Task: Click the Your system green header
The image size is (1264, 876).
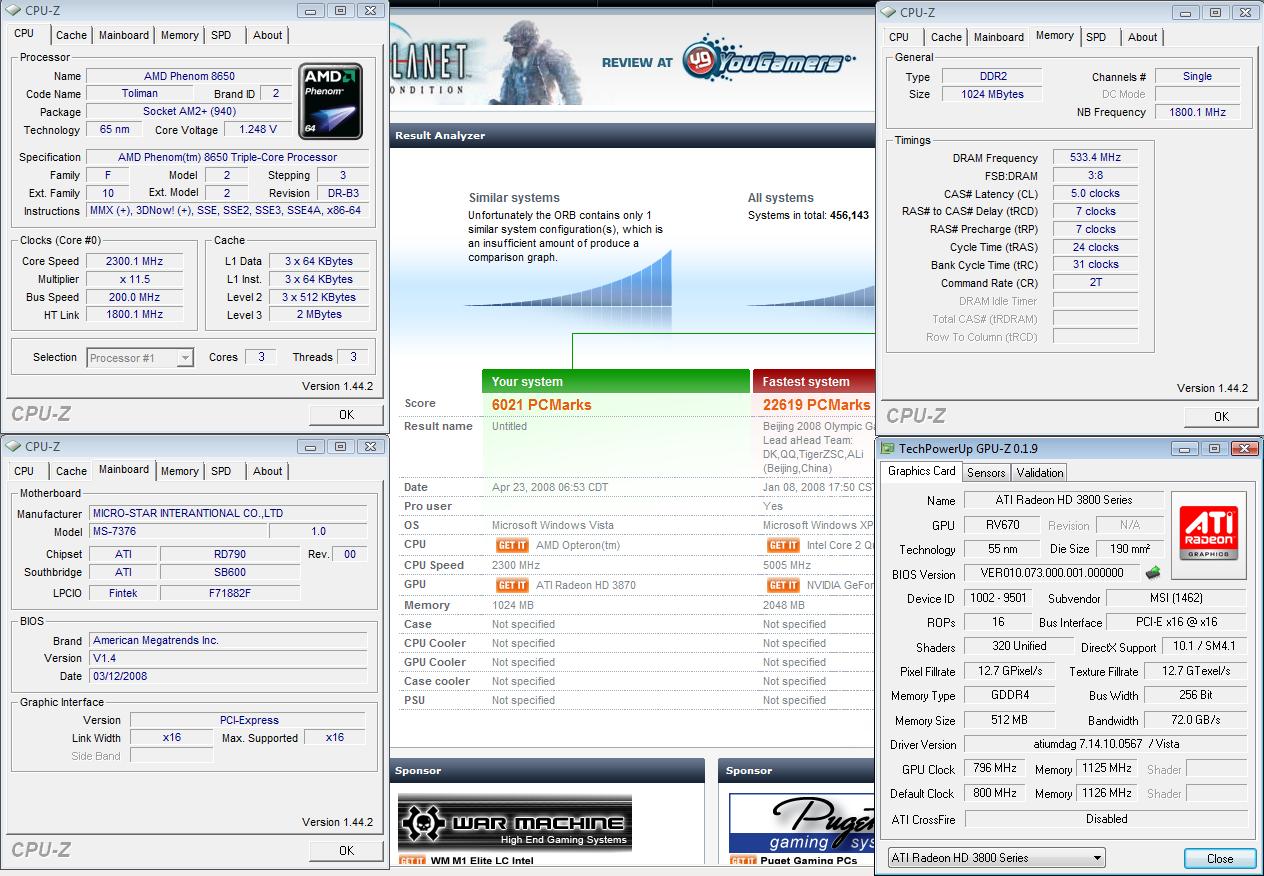Action: tap(616, 381)
